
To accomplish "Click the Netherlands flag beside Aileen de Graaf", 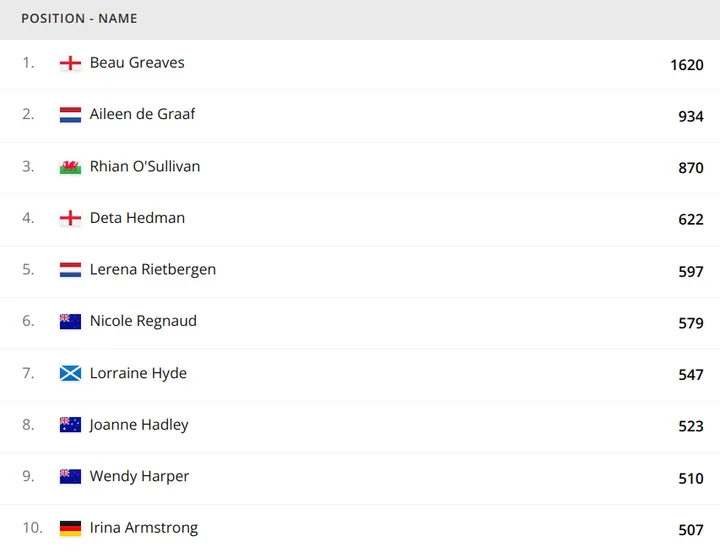I will click(70, 115).
